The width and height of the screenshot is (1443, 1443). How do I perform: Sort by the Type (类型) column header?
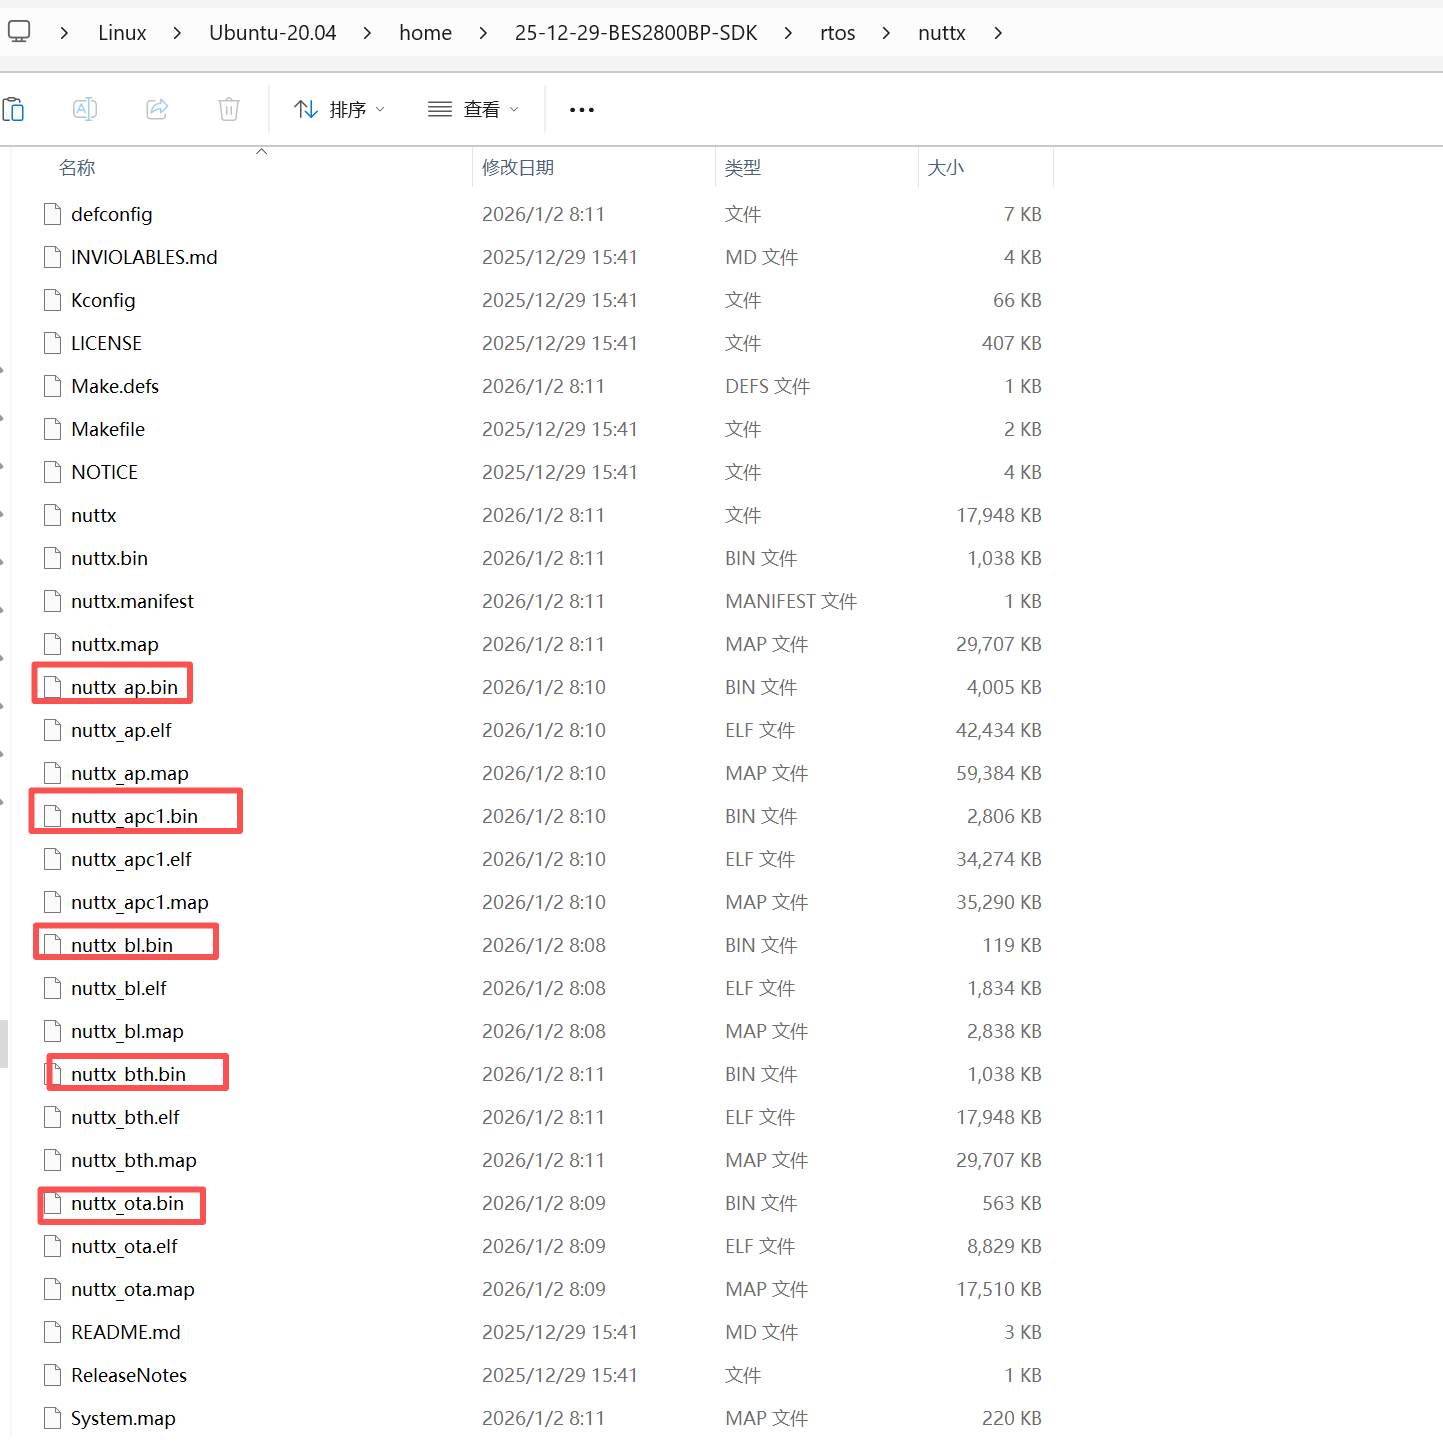(743, 167)
